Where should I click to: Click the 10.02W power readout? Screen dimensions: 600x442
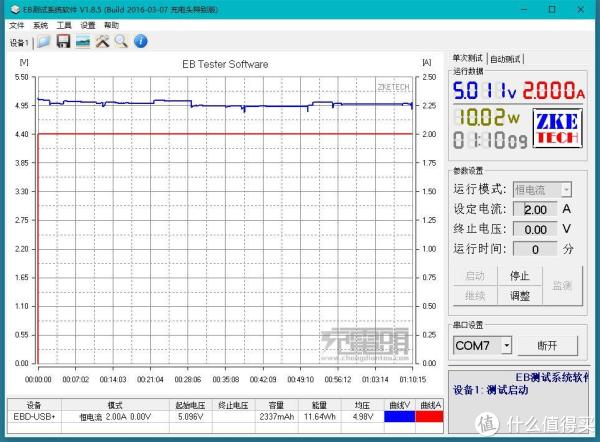(487, 117)
